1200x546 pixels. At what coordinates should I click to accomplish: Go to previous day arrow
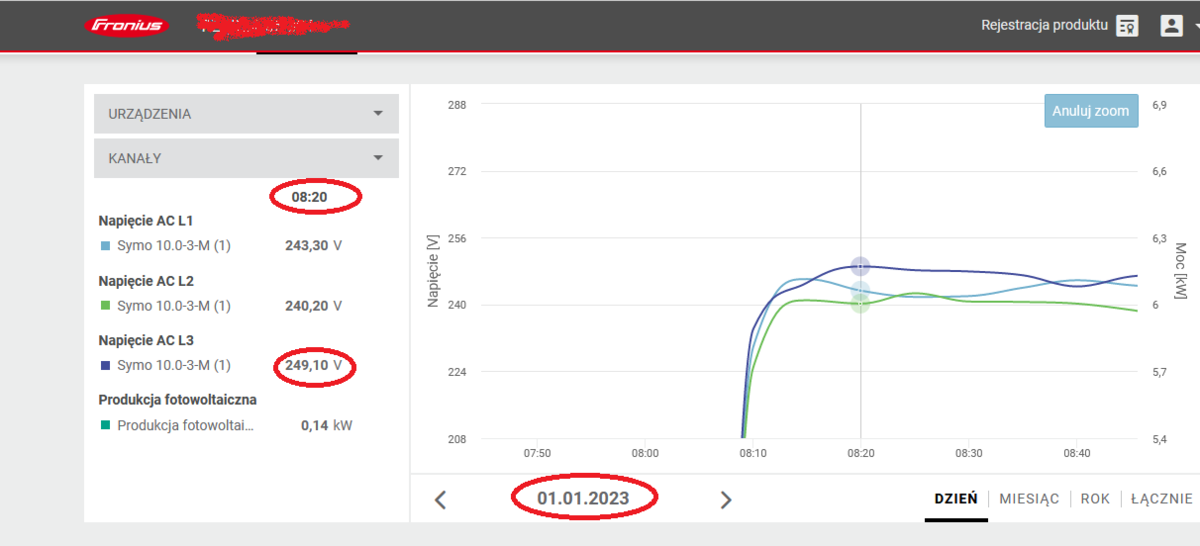pyautogui.click(x=440, y=500)
